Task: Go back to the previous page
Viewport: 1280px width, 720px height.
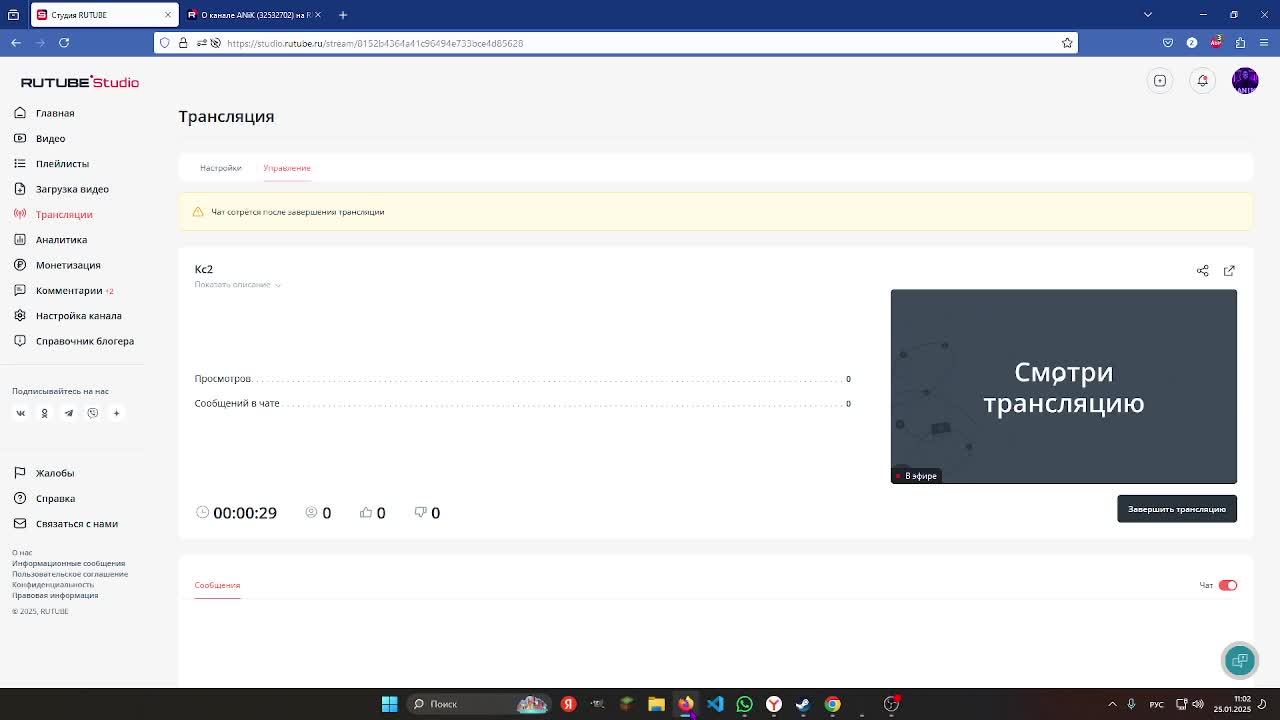Action: coord(16,43)
